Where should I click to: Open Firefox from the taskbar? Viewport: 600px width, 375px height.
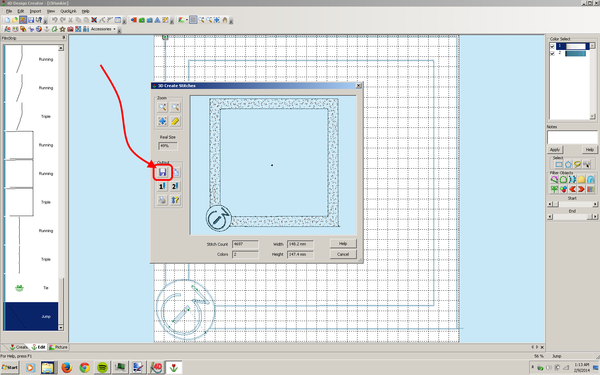click(x=67, y=368)
